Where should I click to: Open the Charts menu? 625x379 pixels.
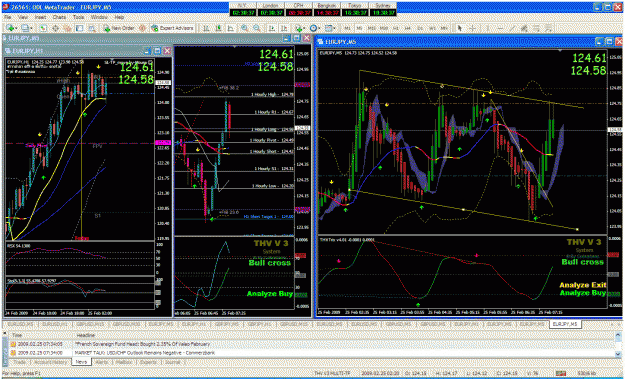tap(59, 18)
